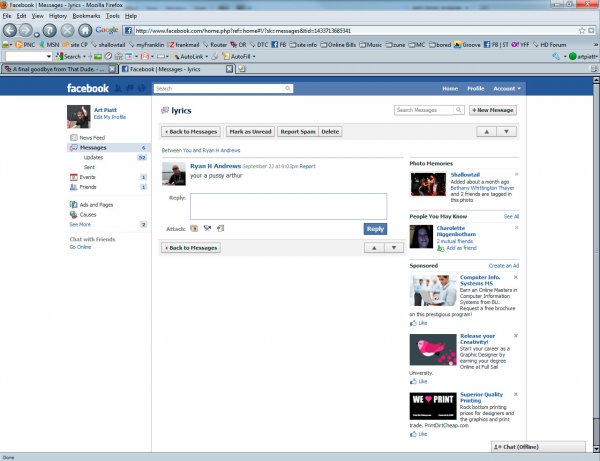Like the Superior Quality Printing ad
This screenshot has height=461, width=600.
pyautogui.click(x=422, y=436)
